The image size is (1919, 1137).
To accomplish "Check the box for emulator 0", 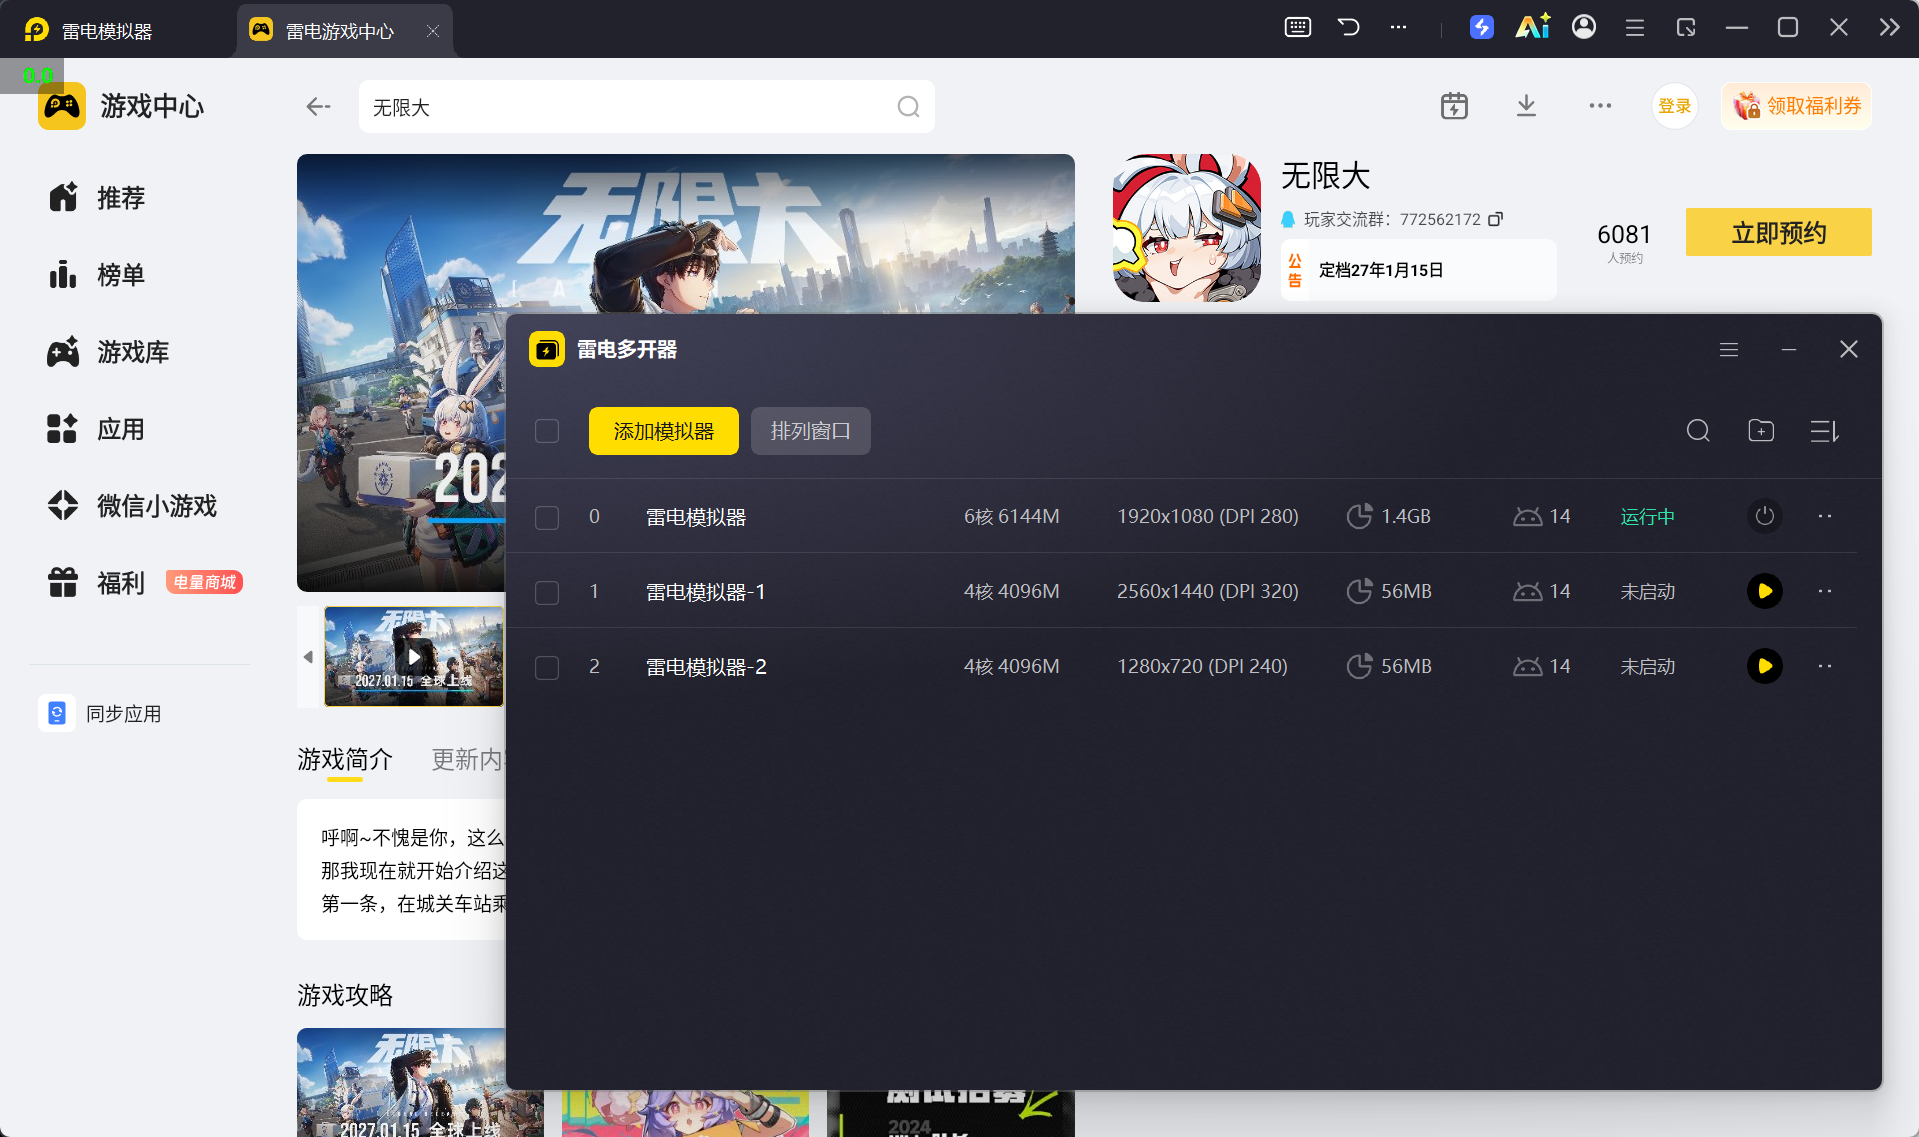I will tap(547, 517).
